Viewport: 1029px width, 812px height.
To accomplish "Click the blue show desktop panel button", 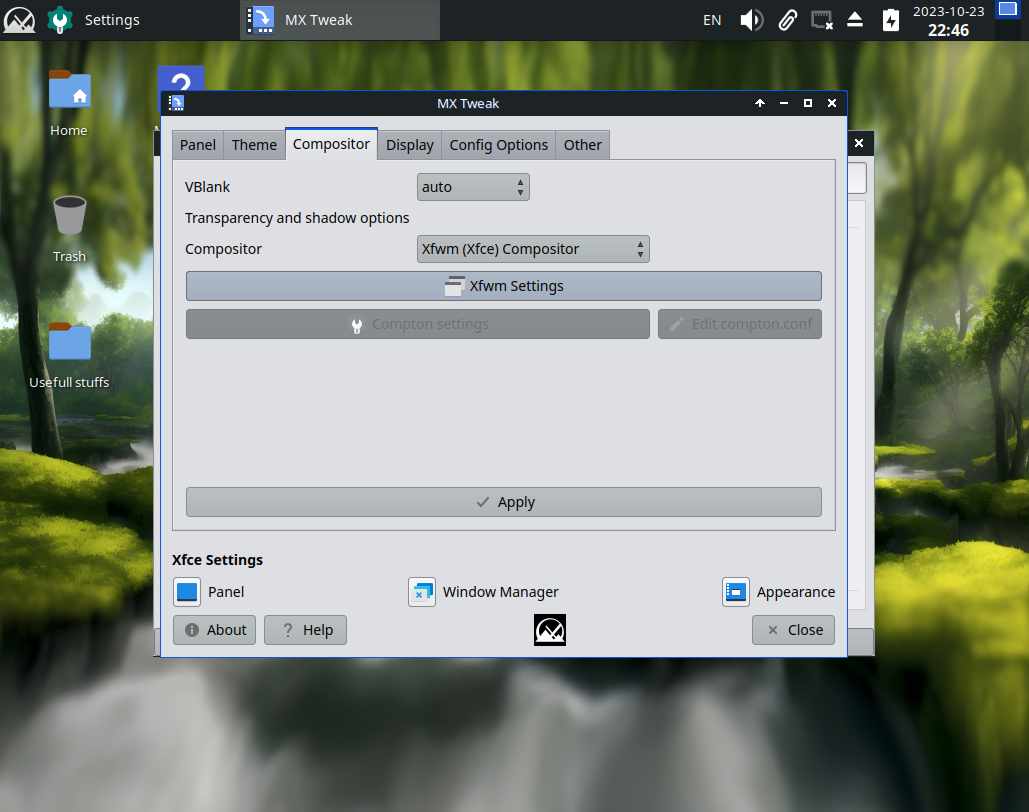I will 1007,10.
